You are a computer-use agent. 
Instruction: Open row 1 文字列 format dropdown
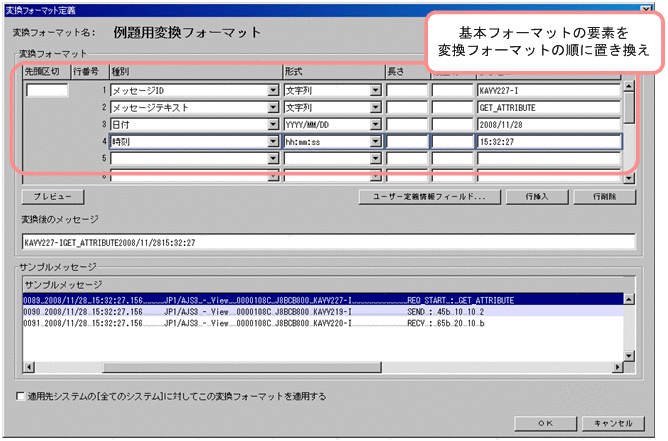tap(376, 90)
